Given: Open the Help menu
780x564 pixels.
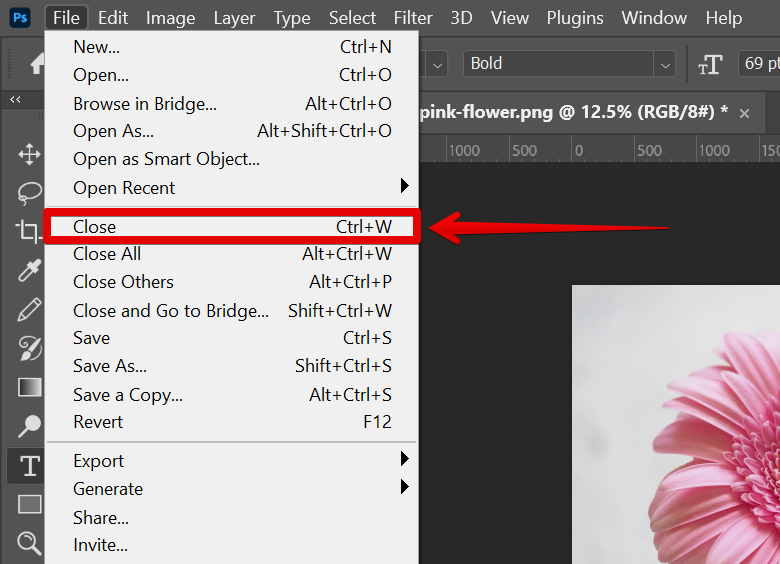Looking at the screenshot, I should click(x=724, y=18).
